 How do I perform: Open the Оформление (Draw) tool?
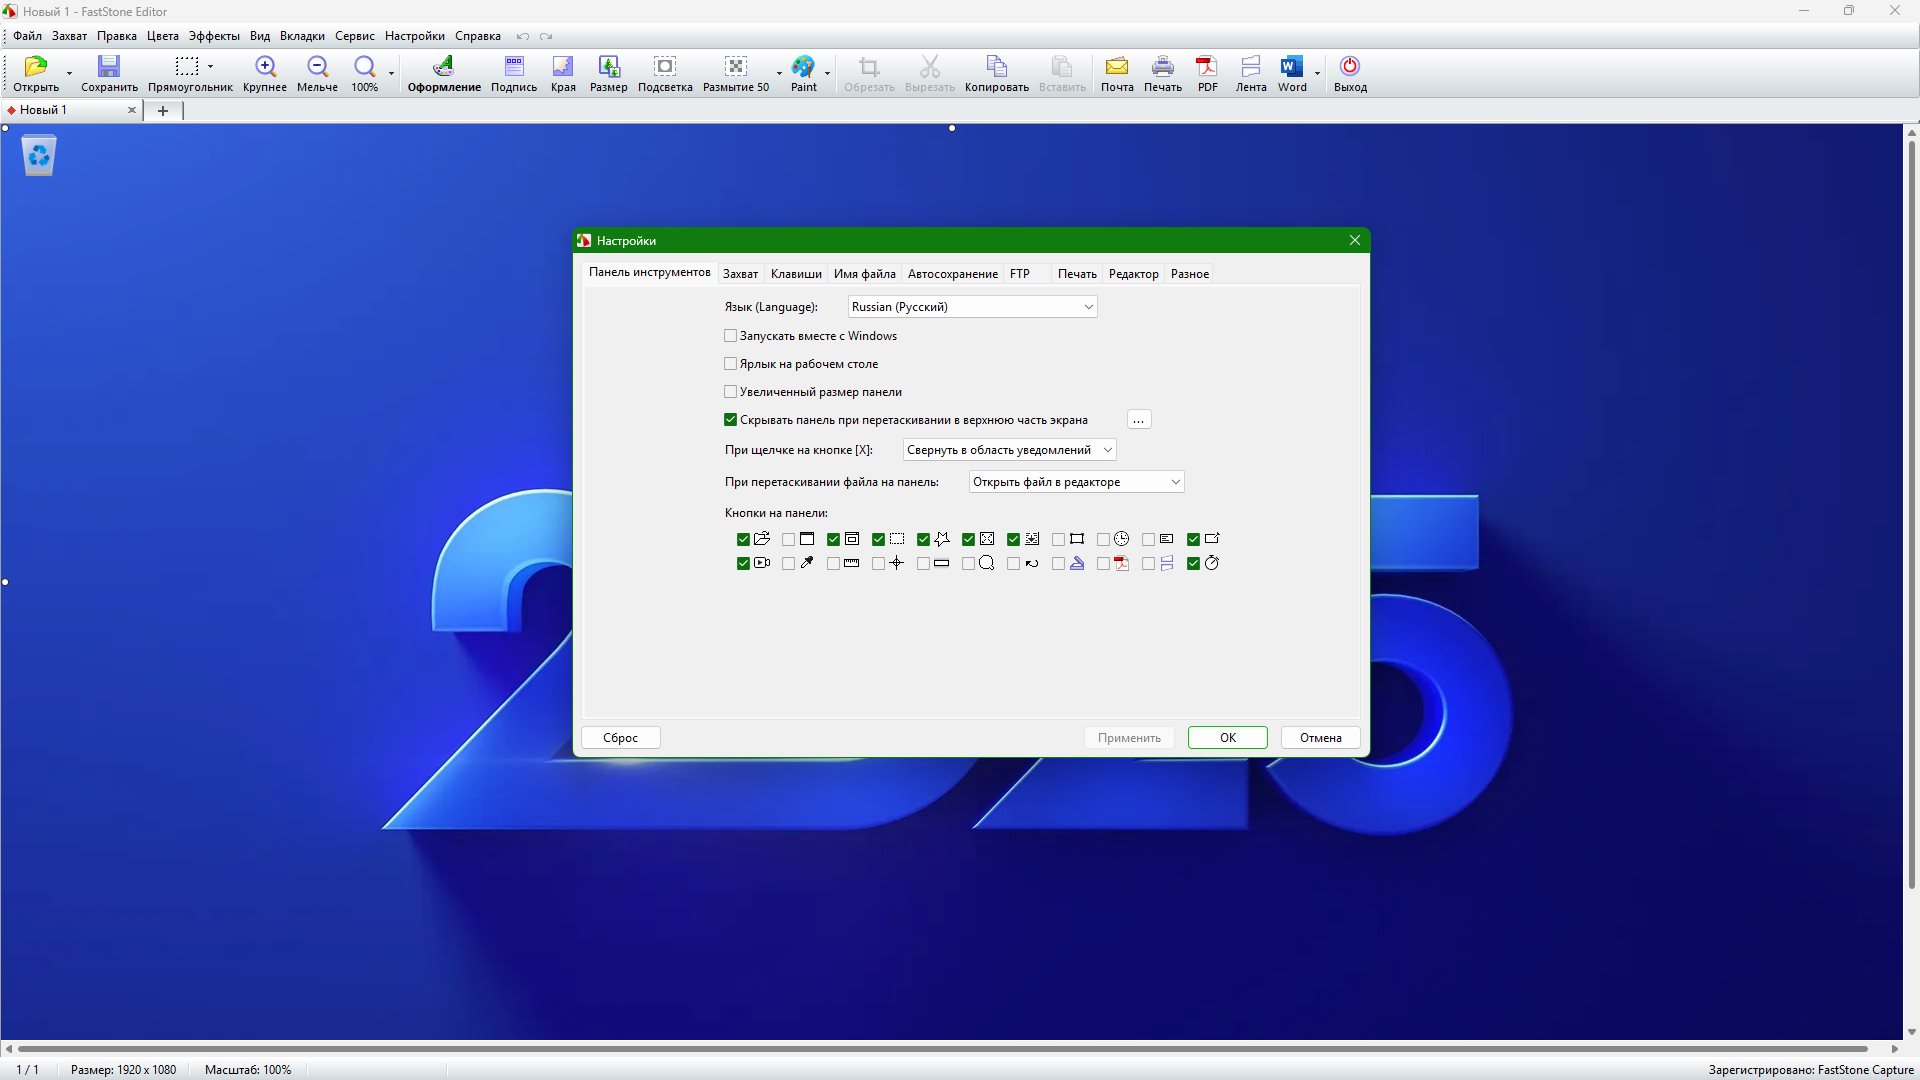pos(443,67)
